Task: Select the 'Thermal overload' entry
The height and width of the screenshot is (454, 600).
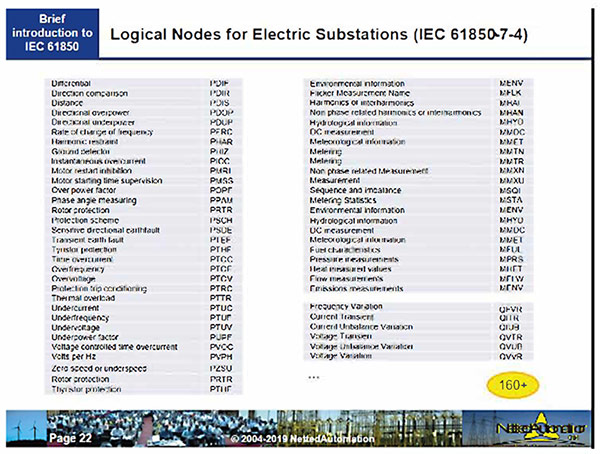Action: pyautogui.click(x=83, y=298)
